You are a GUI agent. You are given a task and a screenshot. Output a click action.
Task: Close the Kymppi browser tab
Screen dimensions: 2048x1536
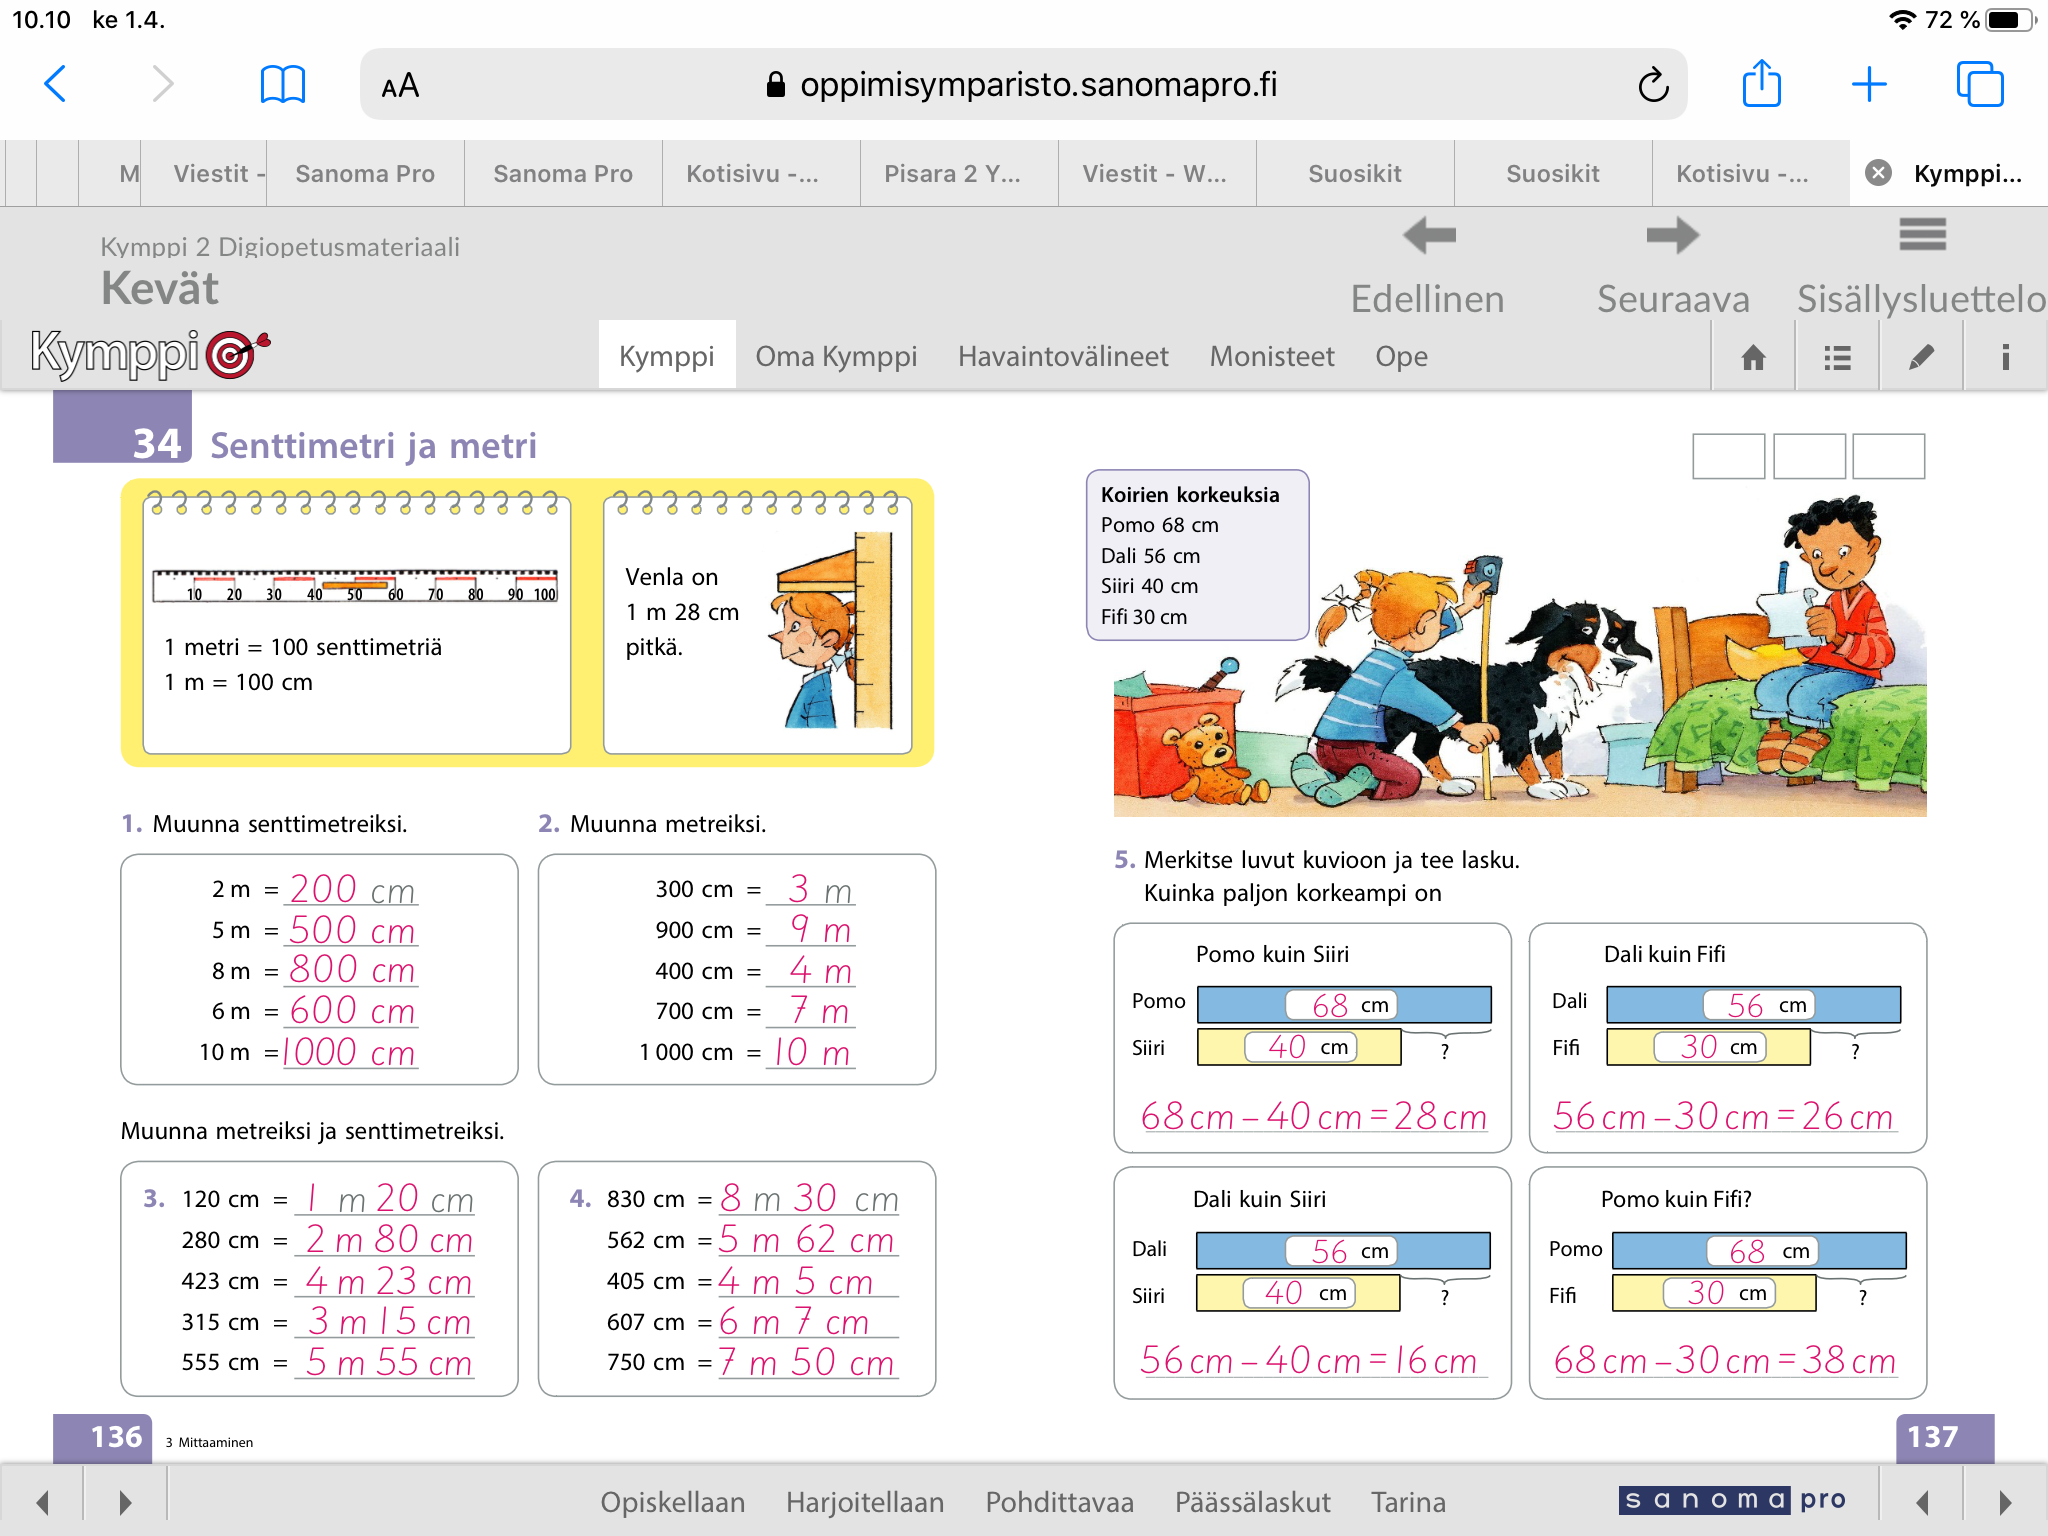pyautogui.click(x=1878, y=173)
